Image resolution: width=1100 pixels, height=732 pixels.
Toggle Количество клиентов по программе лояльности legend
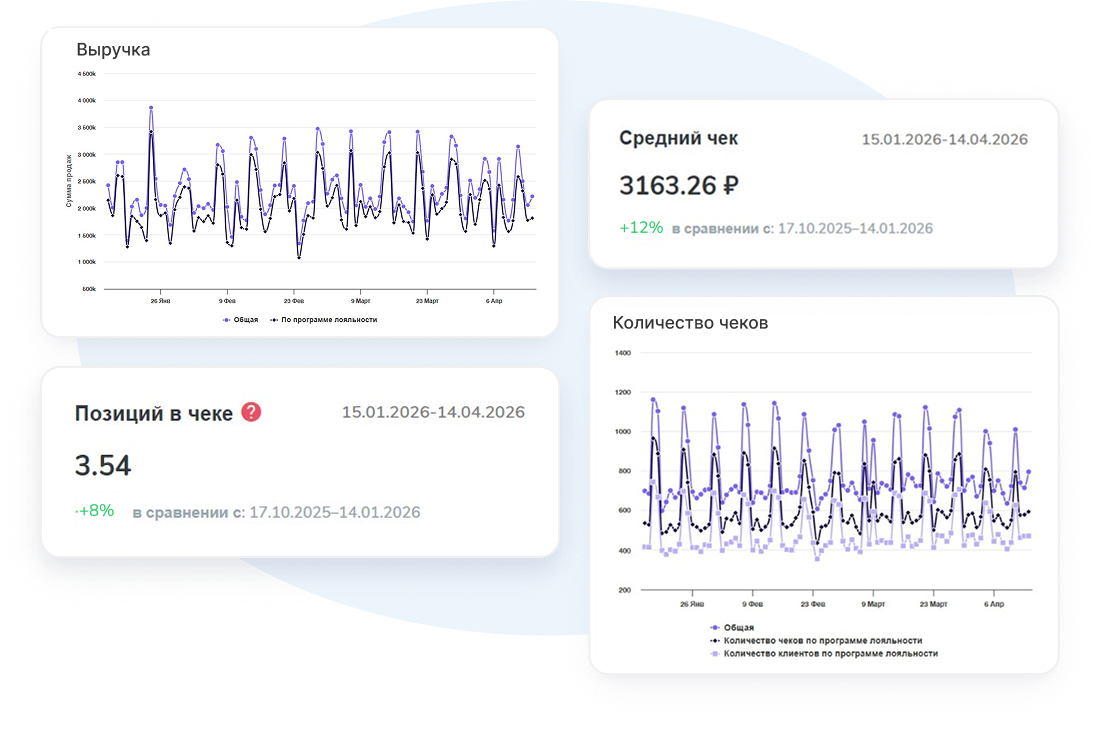823,653
